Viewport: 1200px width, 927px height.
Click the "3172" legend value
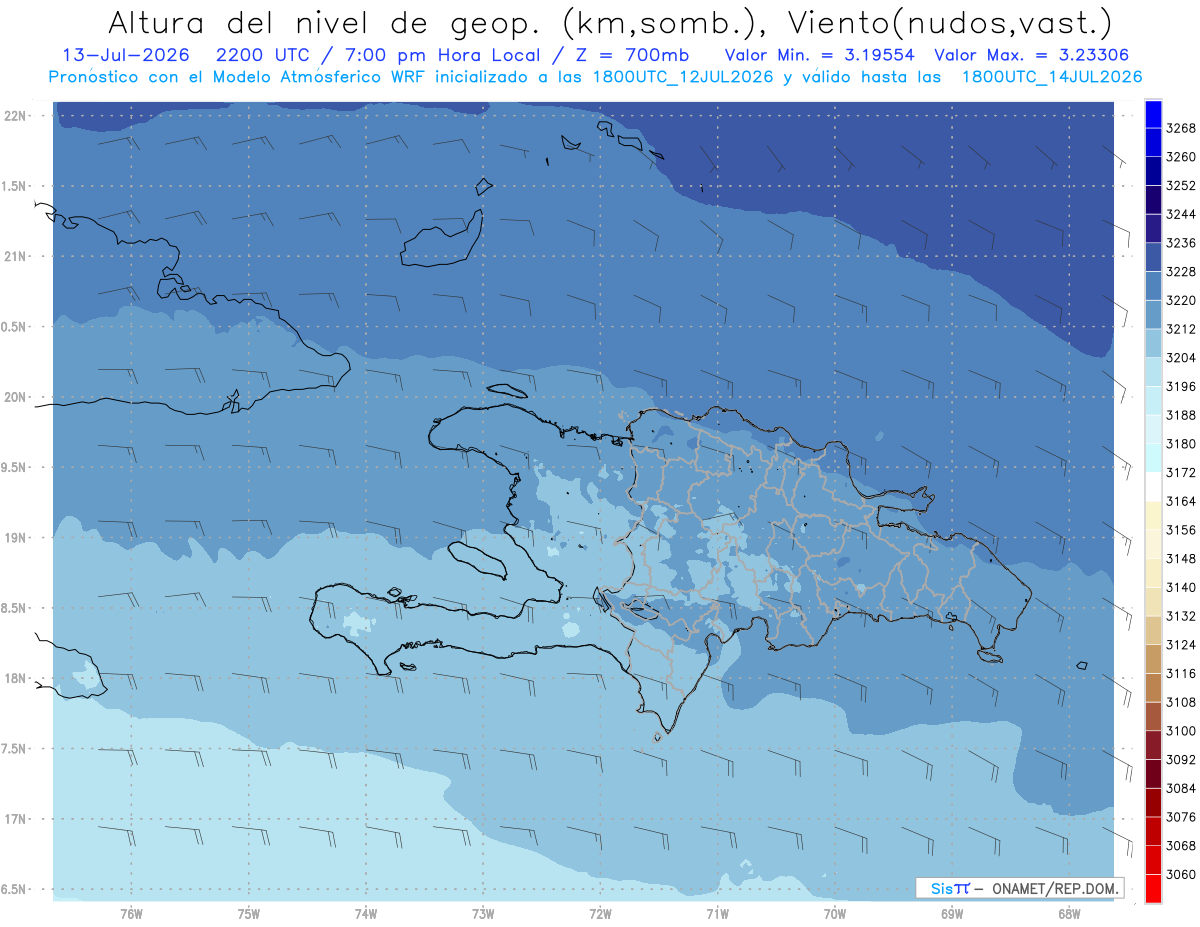[x=1181, y=472]
